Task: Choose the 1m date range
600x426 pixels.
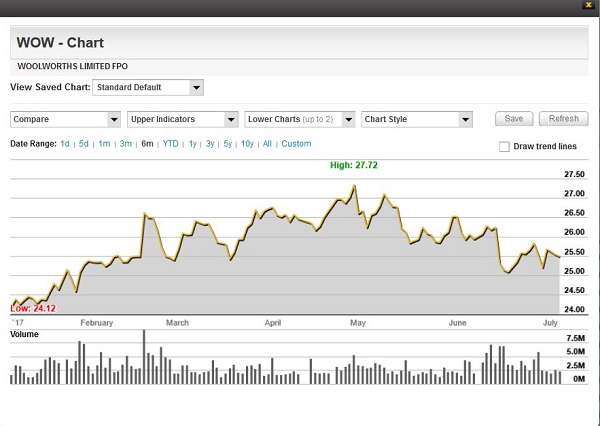Action: (104, 144)
